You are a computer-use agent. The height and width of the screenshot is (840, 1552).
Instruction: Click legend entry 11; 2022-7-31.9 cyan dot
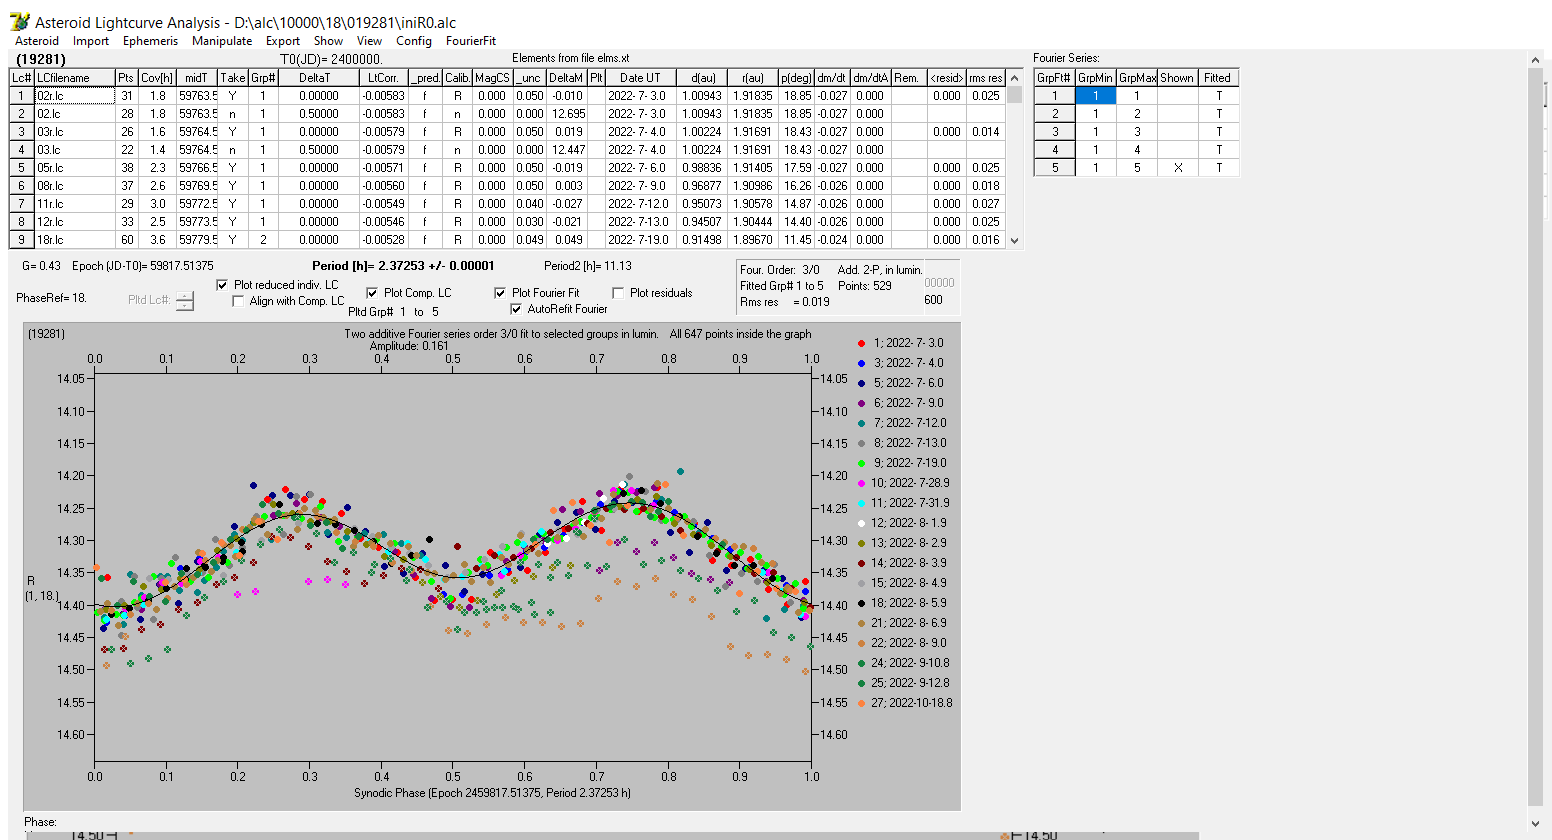point(861,503)
